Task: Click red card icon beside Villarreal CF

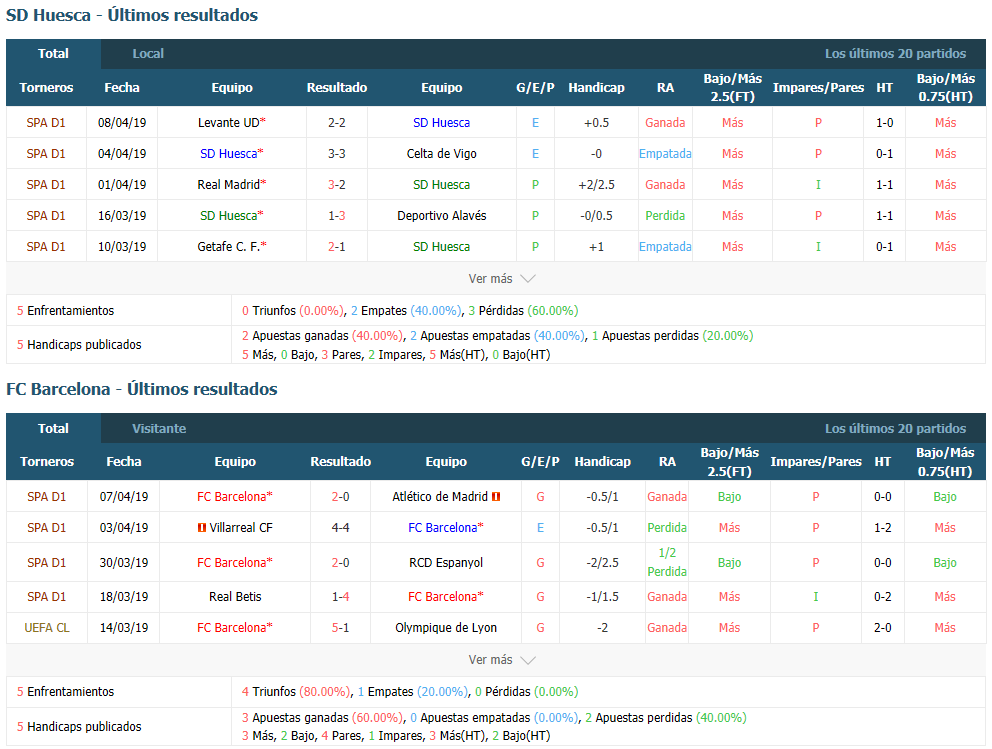Action: pyautogui.click(x=202, y=528)
